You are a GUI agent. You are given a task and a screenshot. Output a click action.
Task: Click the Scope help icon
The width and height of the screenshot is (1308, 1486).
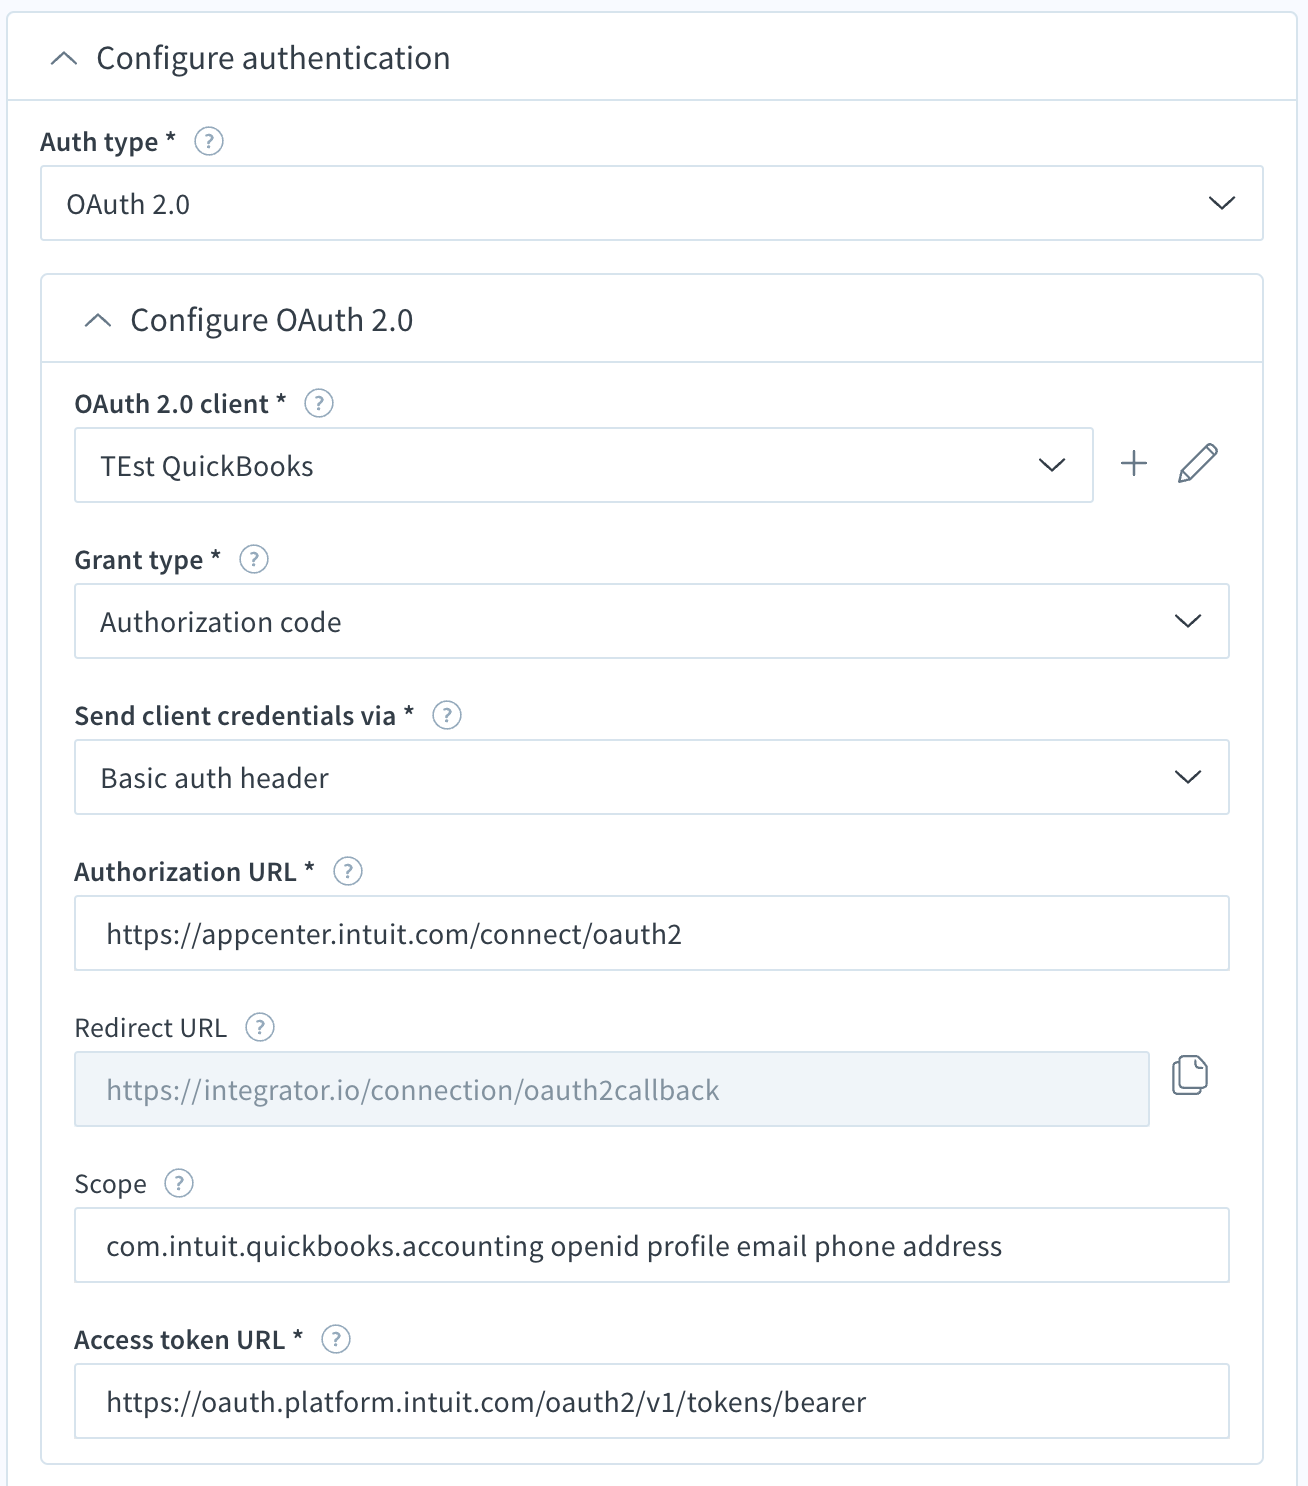tap(179, 1183)
